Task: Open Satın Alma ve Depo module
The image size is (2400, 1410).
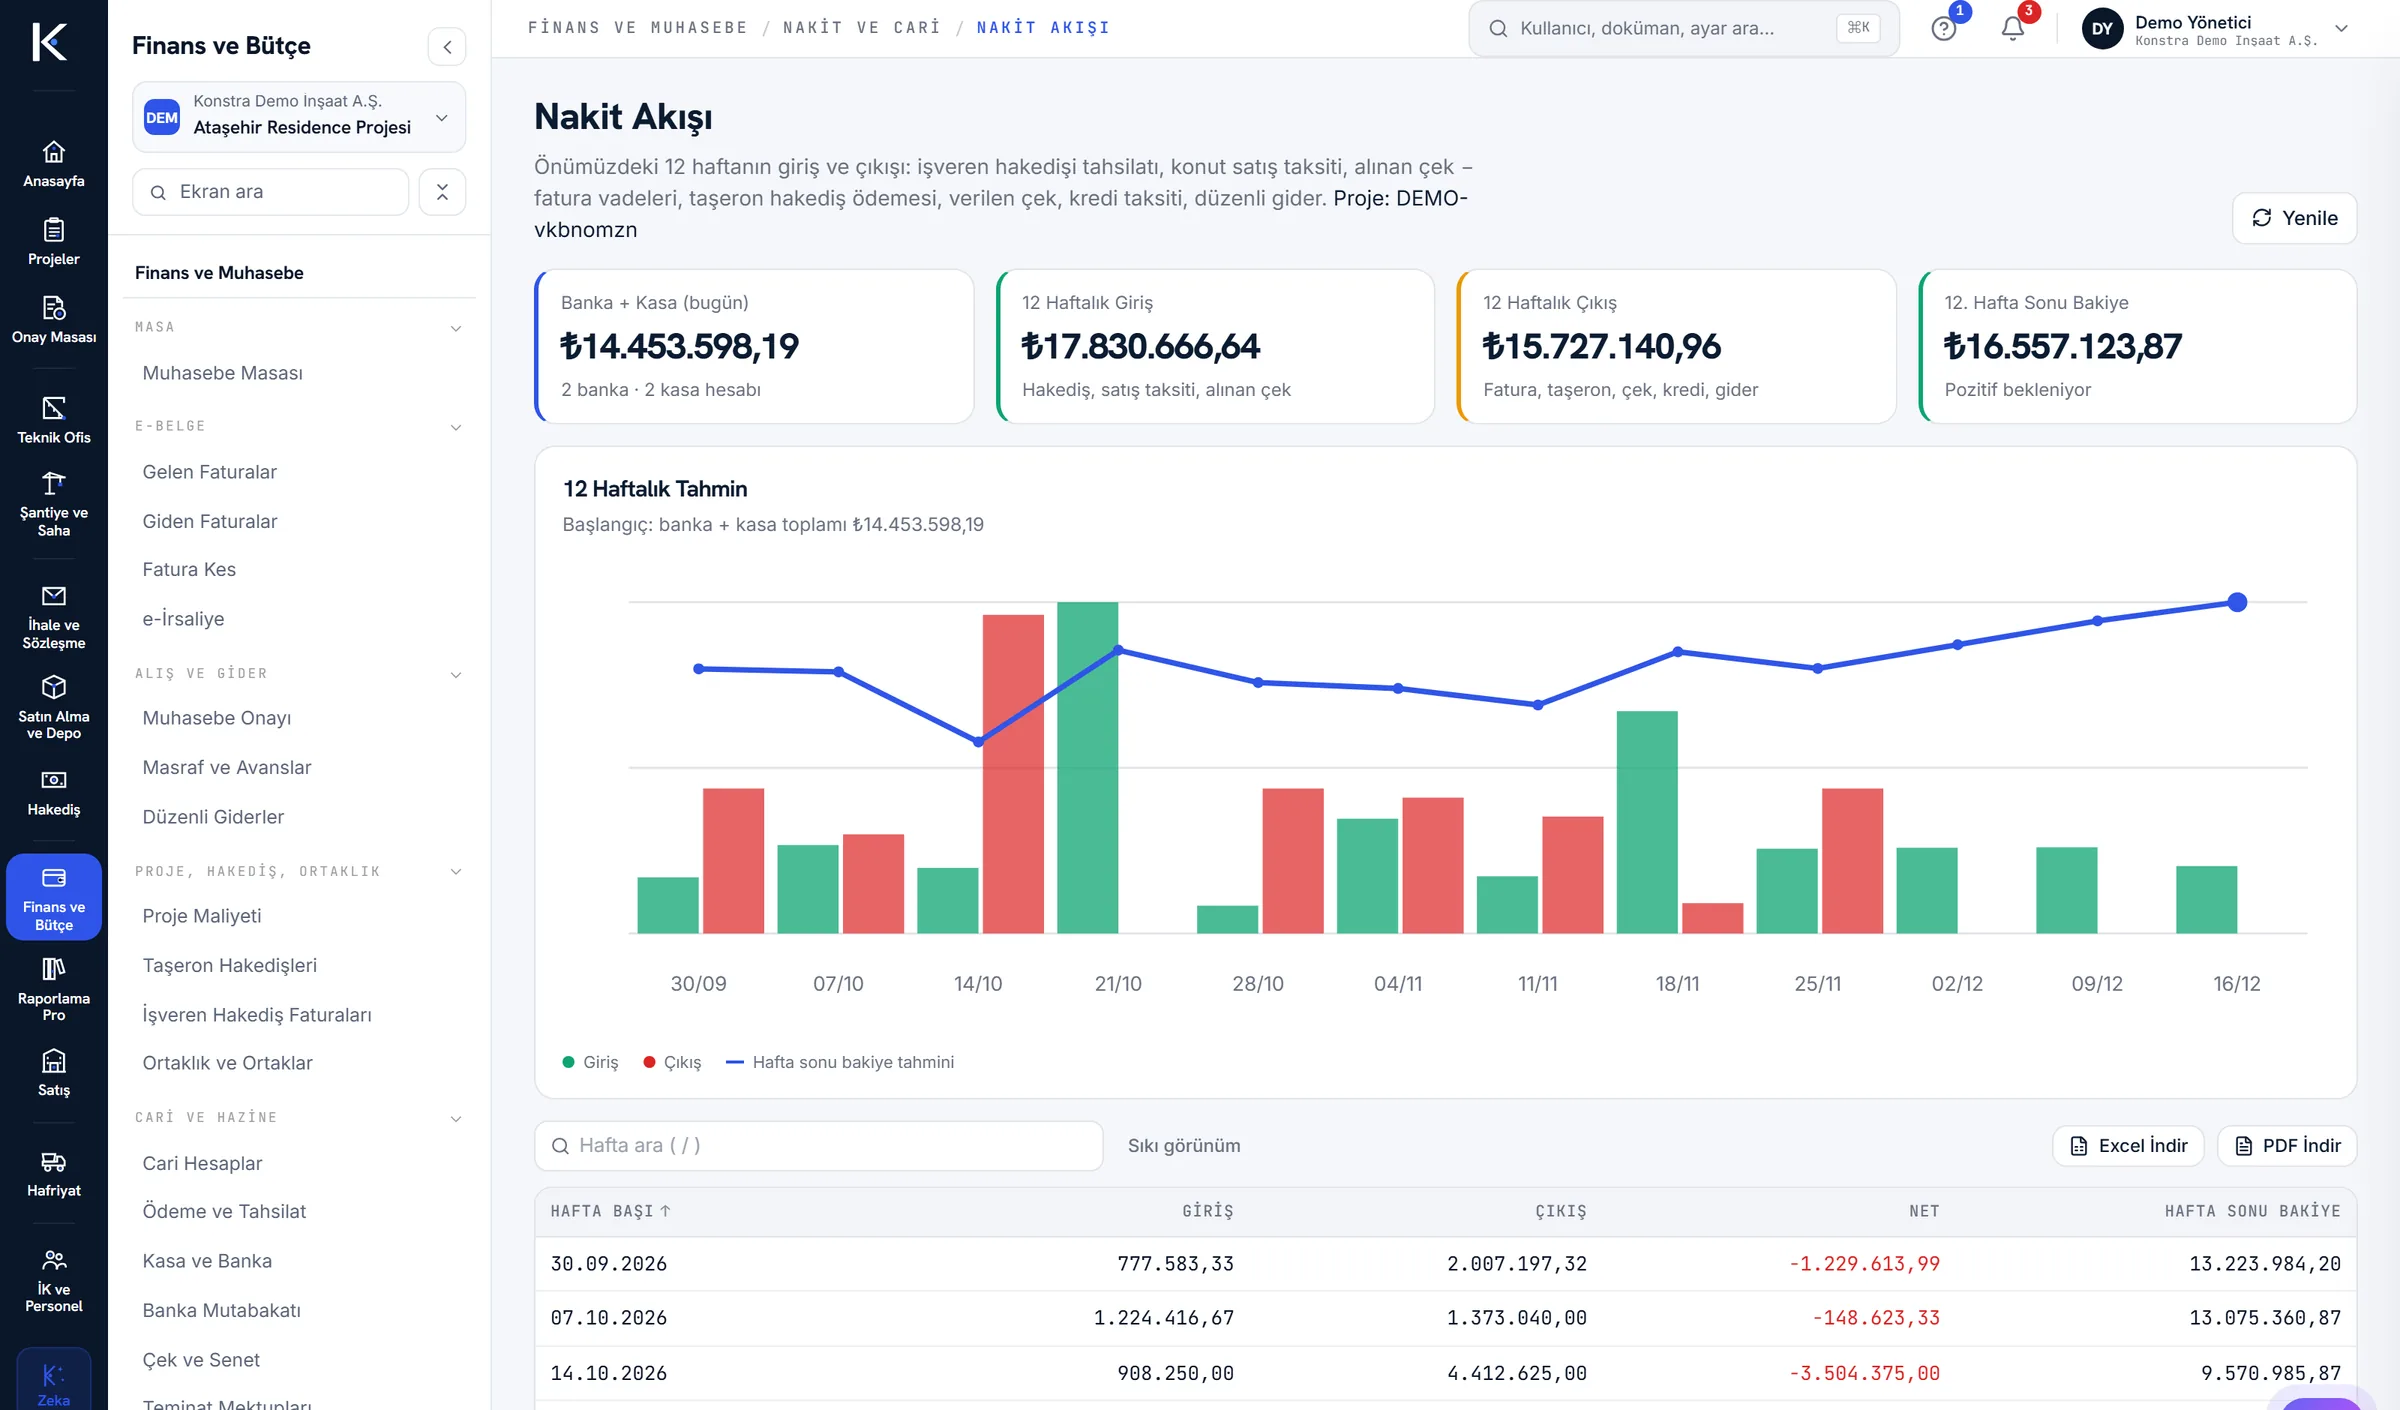Action: pyautogui.click(x=54, y=708)
